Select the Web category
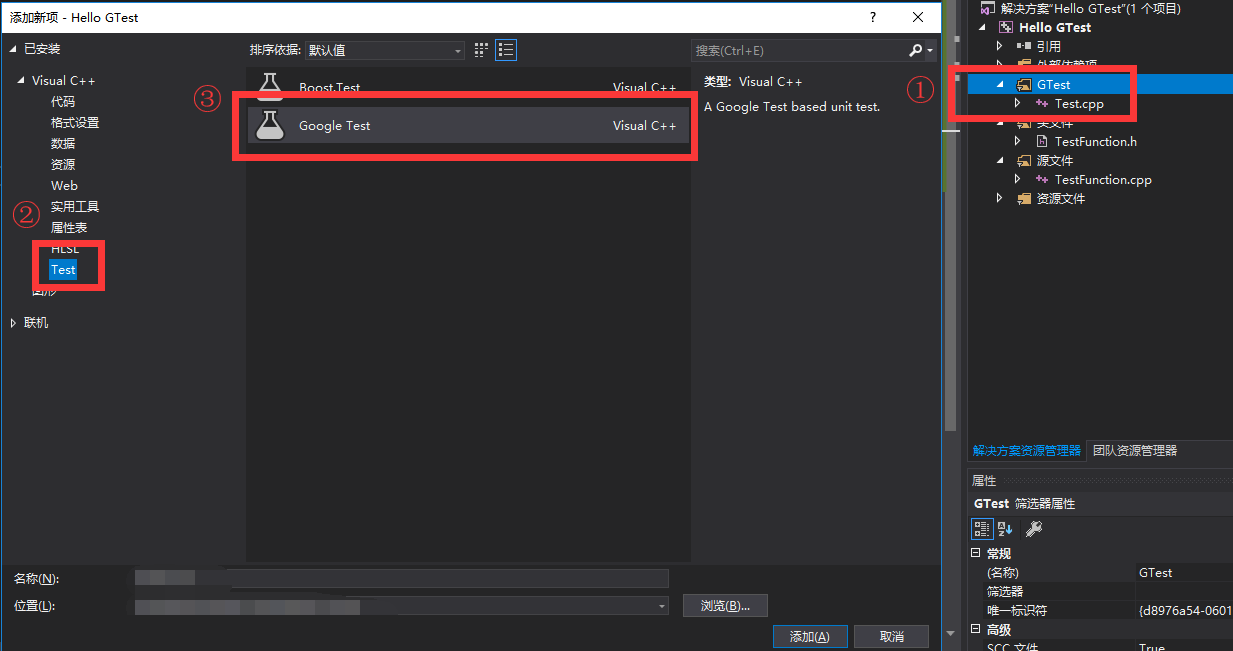Screen dimensions: 1233x651 tap(64, 185)
